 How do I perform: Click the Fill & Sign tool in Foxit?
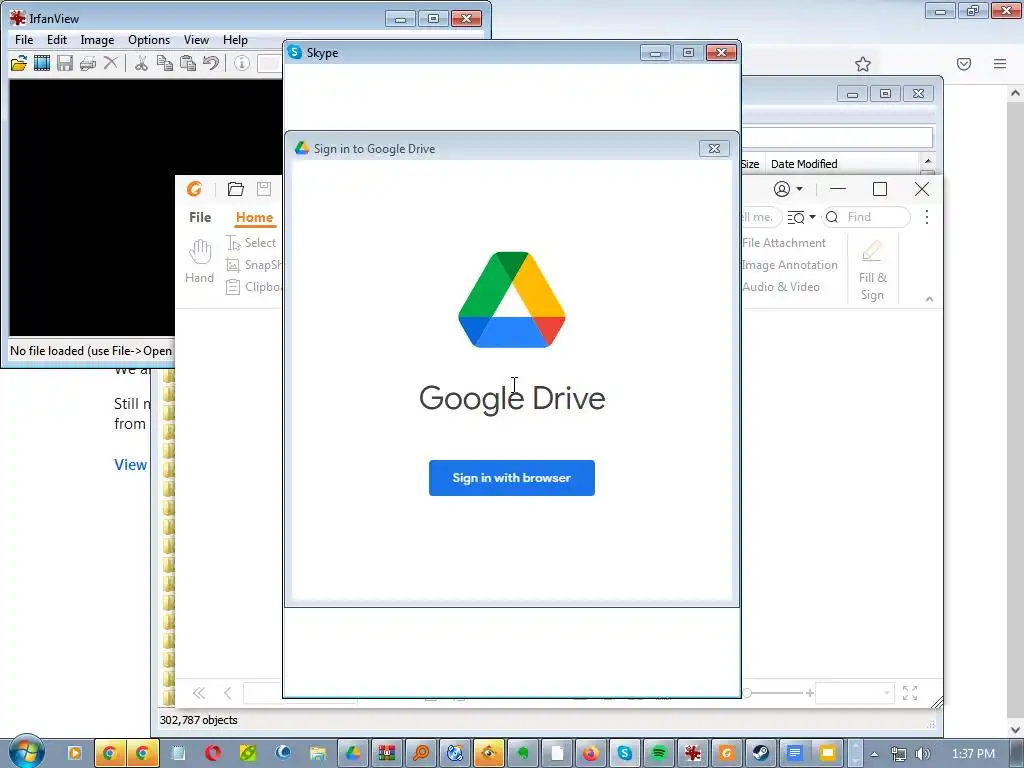click(x=872, y=270)
